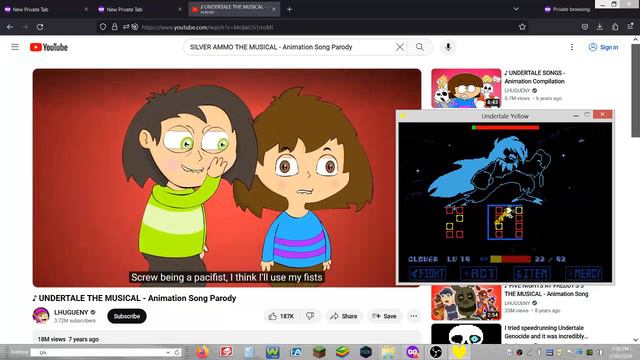Click inside the YouTube search field

(290, 47)
